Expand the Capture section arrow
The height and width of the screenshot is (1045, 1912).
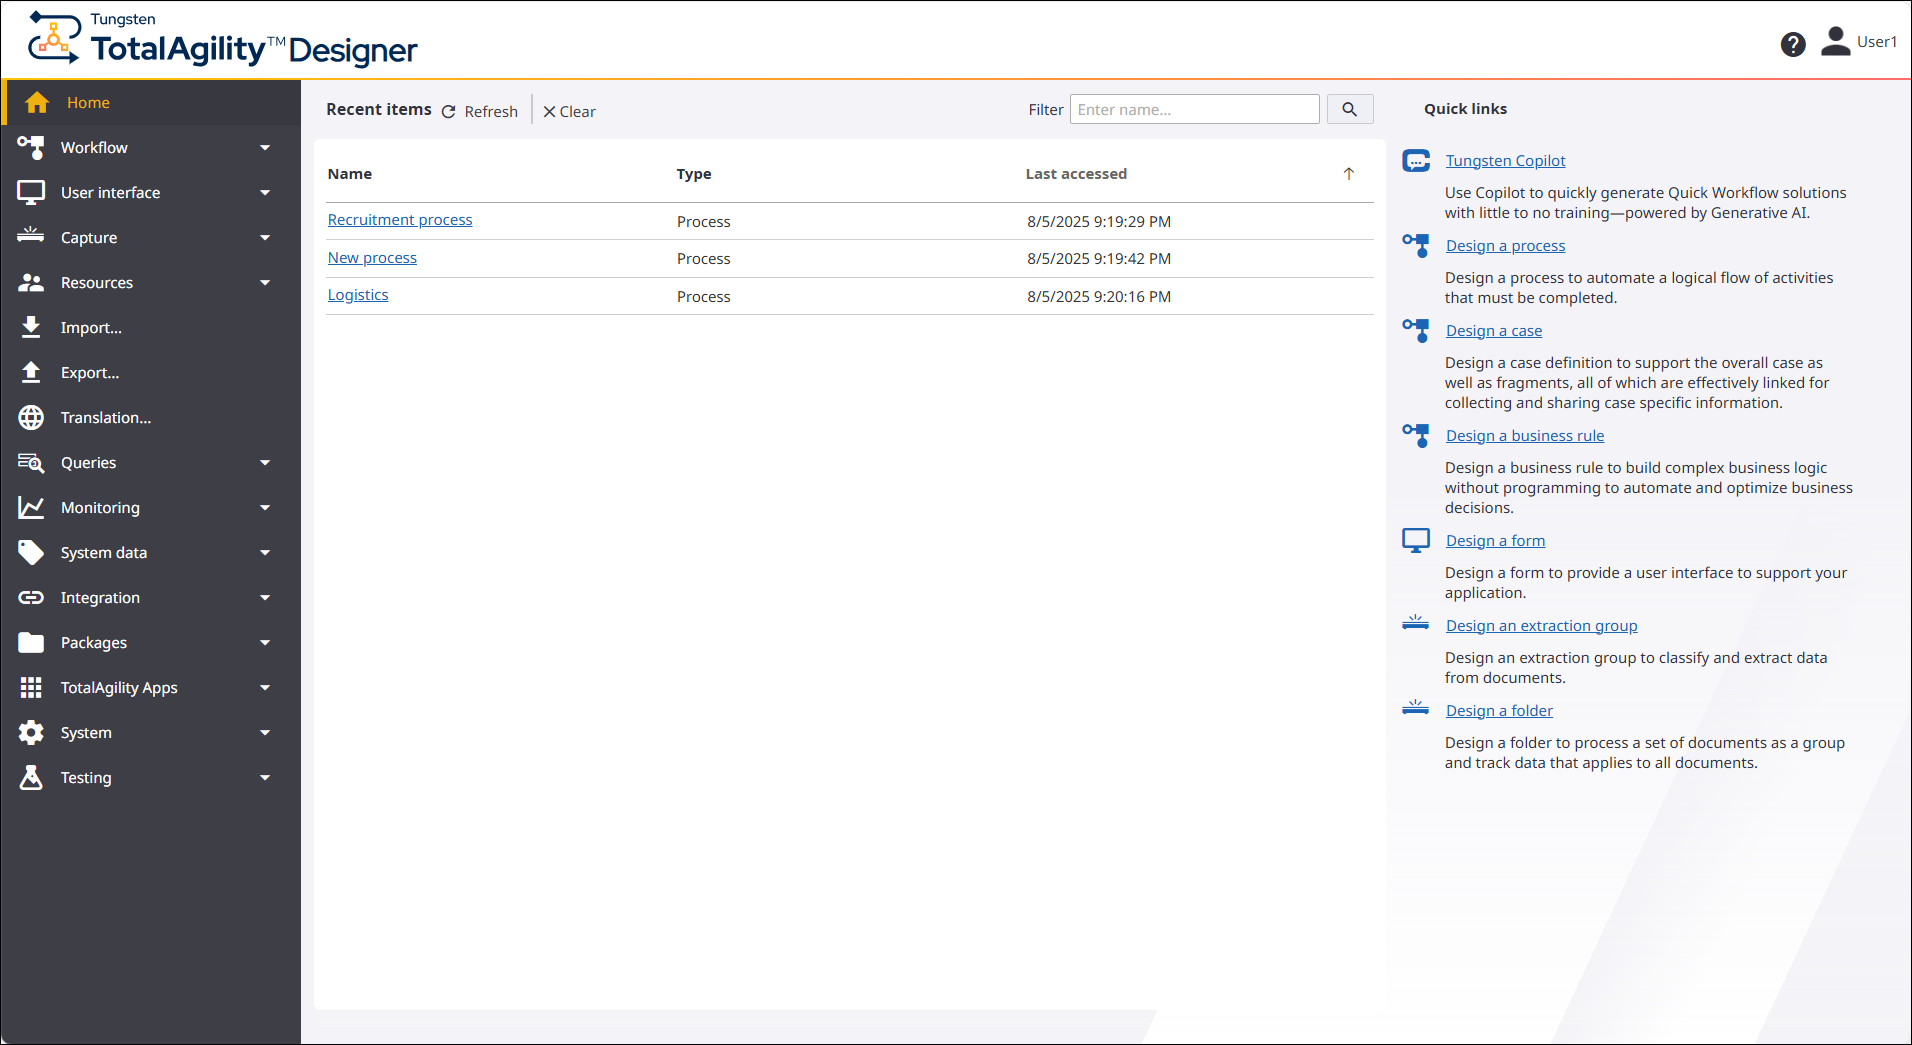pos(265,238)
